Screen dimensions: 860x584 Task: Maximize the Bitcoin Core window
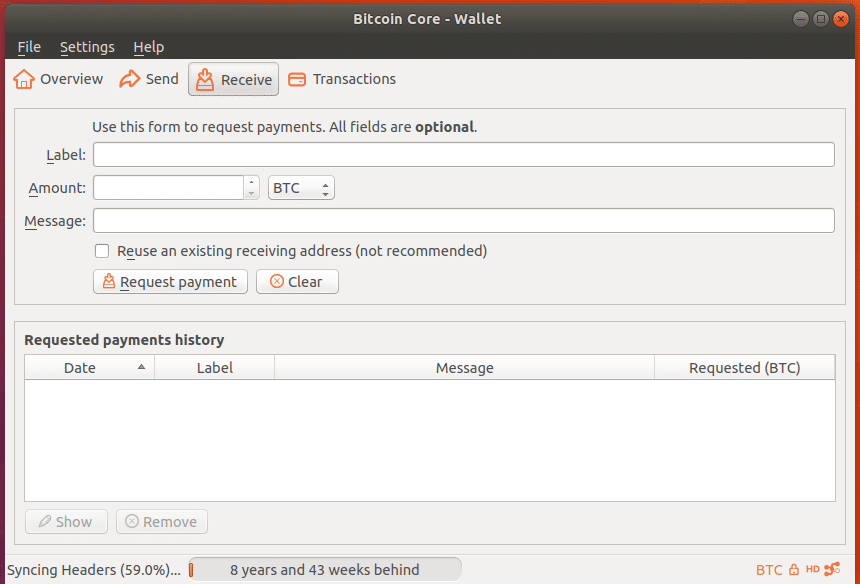pos(821,19)
